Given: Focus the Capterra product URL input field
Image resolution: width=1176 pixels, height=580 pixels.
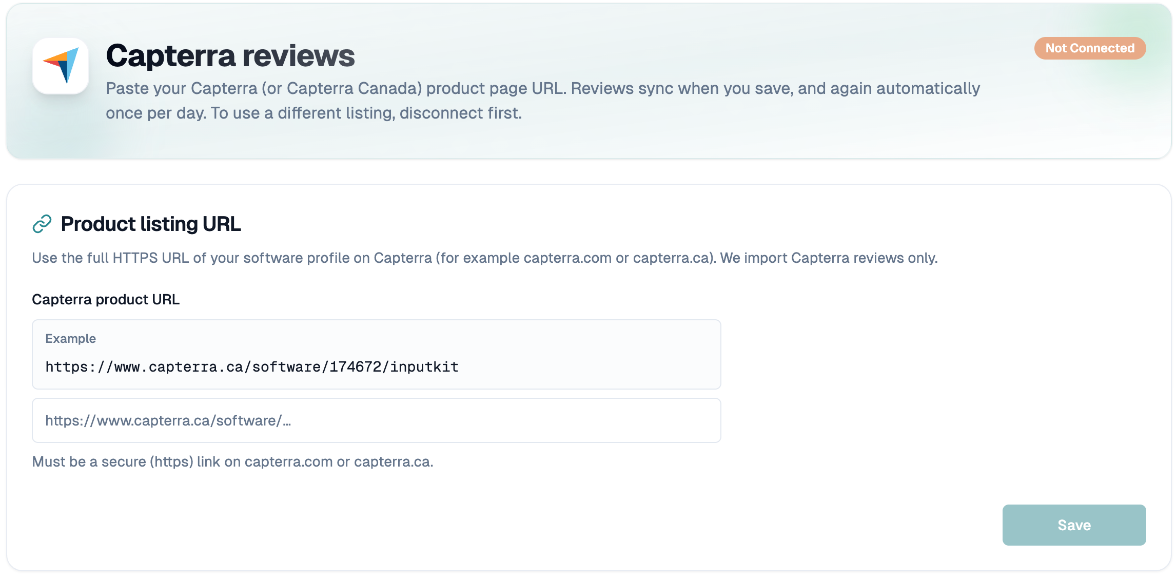Looking at the screenshot, I should 376,420.
